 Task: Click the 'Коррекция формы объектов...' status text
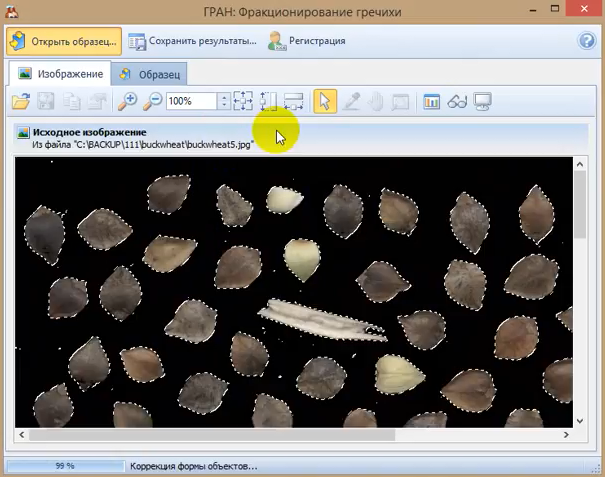point(194,466)
